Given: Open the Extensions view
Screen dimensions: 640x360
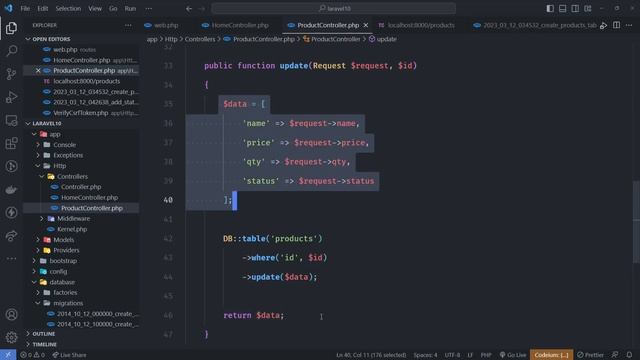Looking at the screenshot, I should (11, 143).
